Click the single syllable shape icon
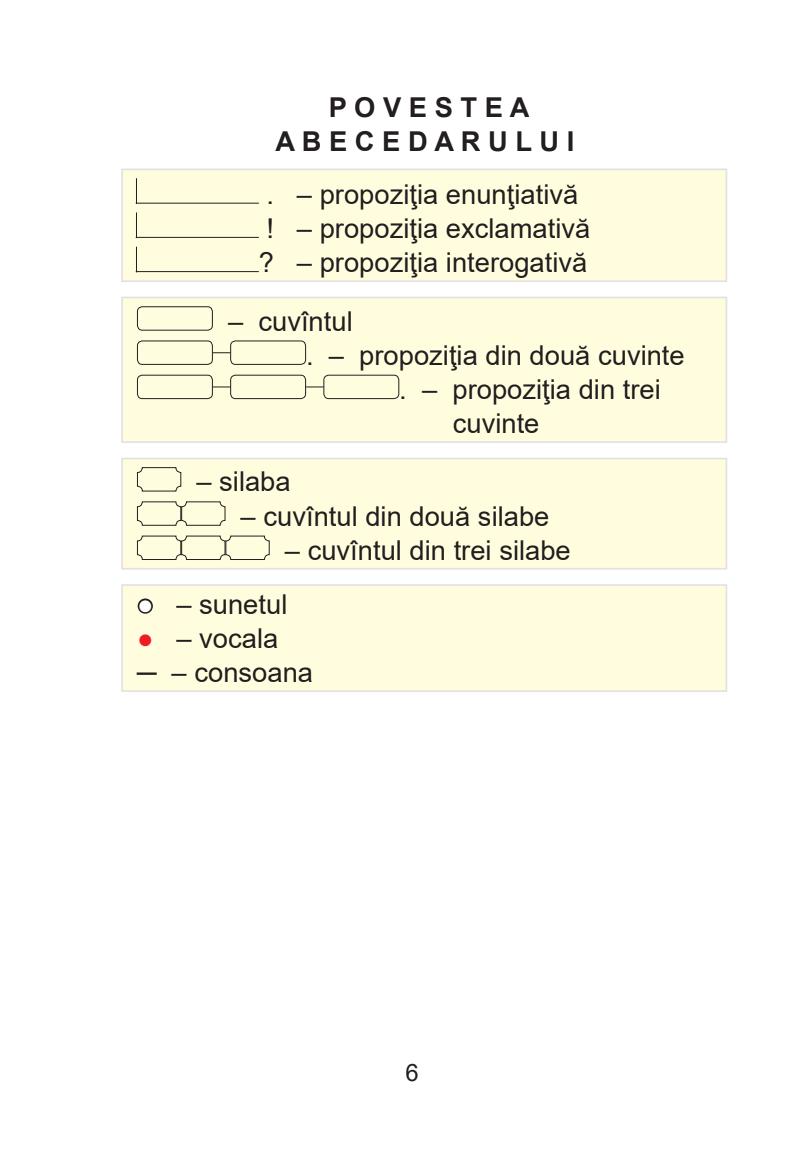Viewport: 800px width, 1164px height. (158, 481)
